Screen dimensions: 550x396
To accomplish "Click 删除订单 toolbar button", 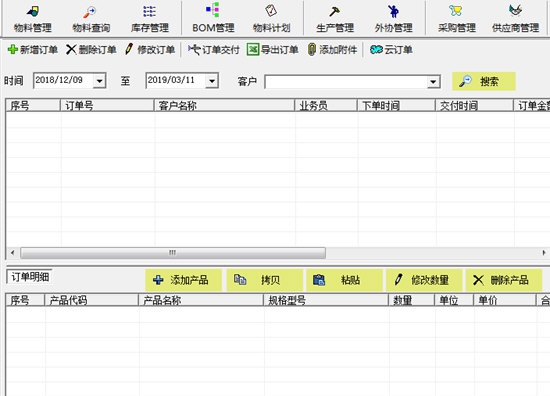I will click(x=91, y=49).
